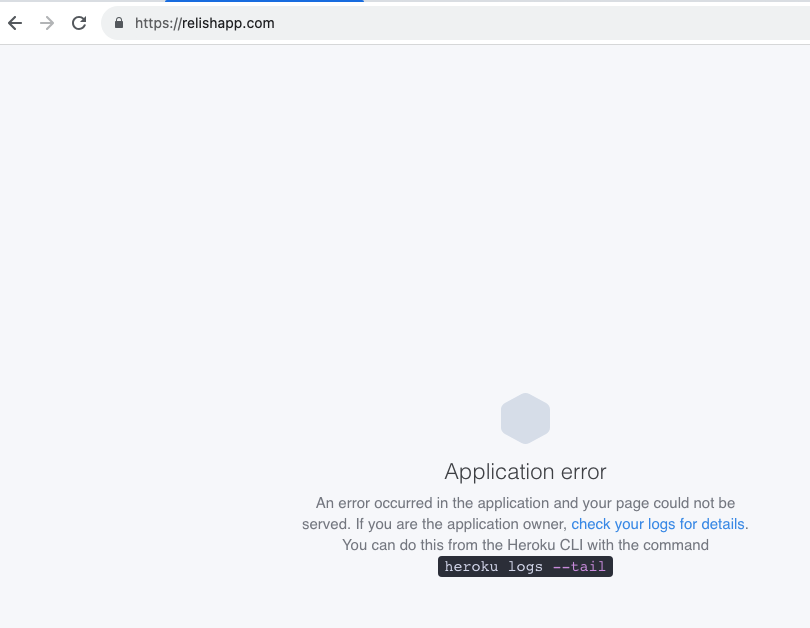Click the 'Application error' heading
The height and width of the screenshot is (628, 810).
point(525,472)
